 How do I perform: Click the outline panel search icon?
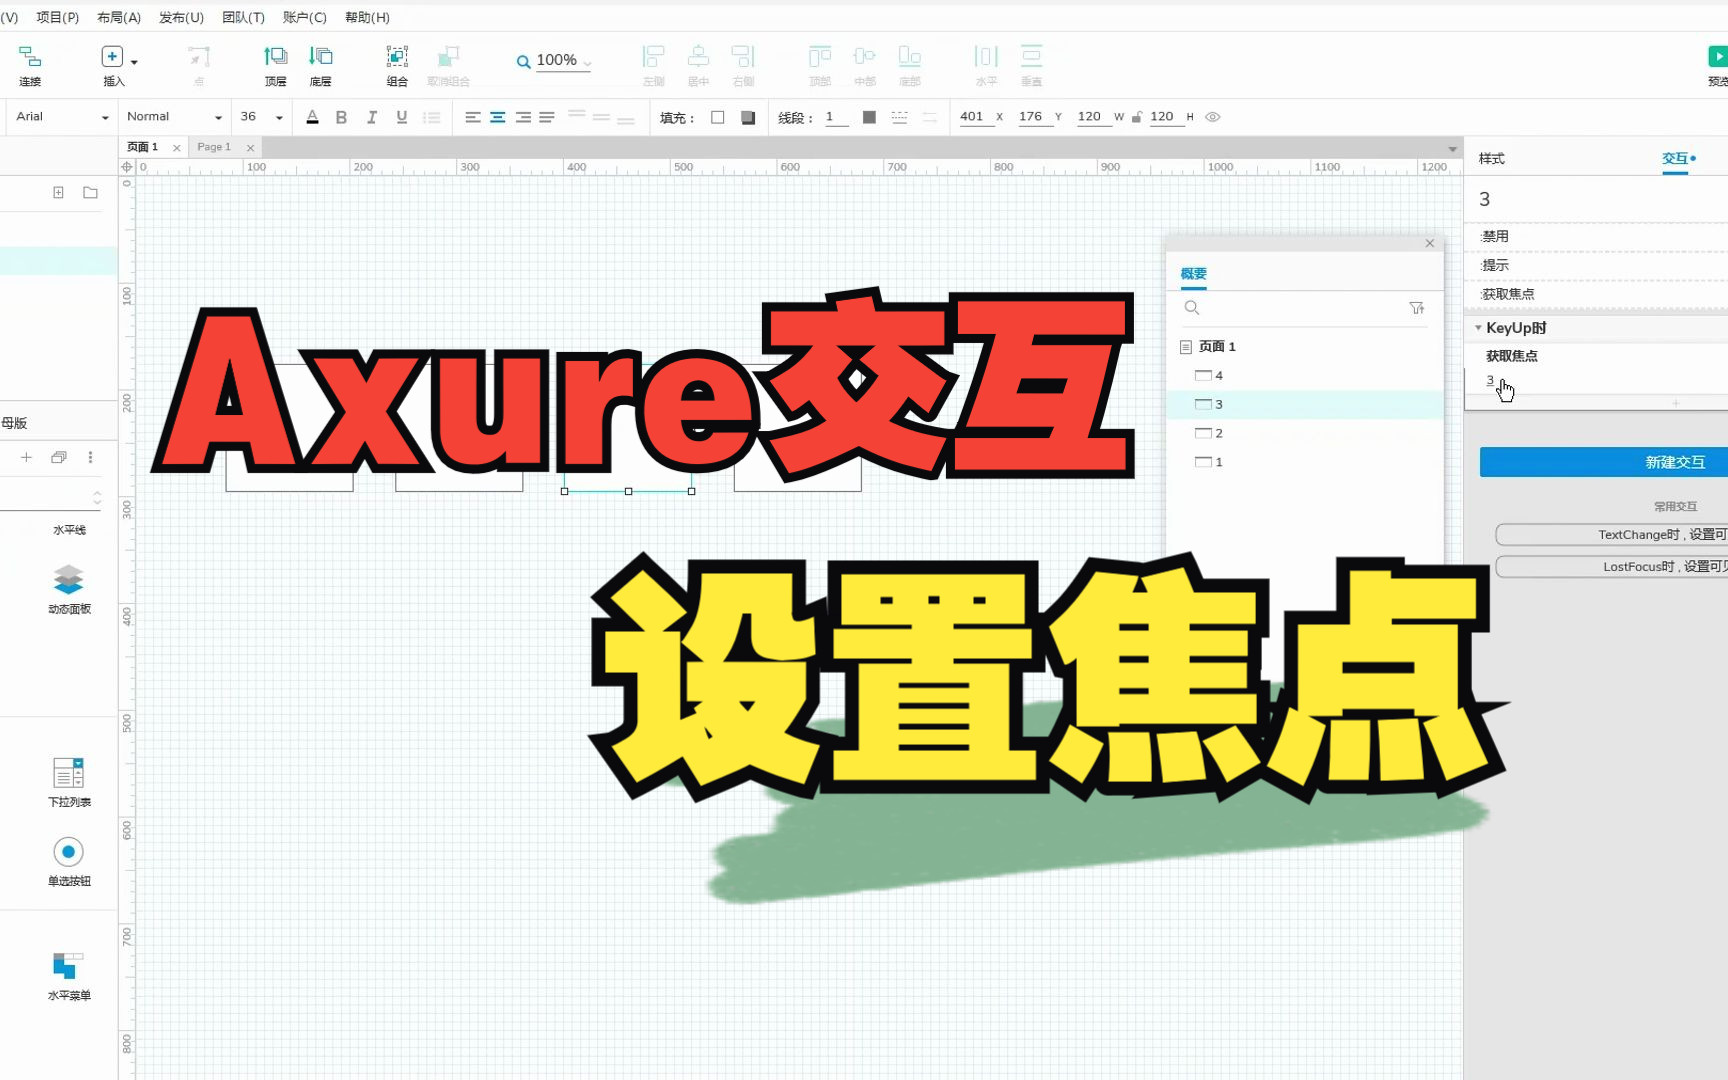[x=1192, y=308]
